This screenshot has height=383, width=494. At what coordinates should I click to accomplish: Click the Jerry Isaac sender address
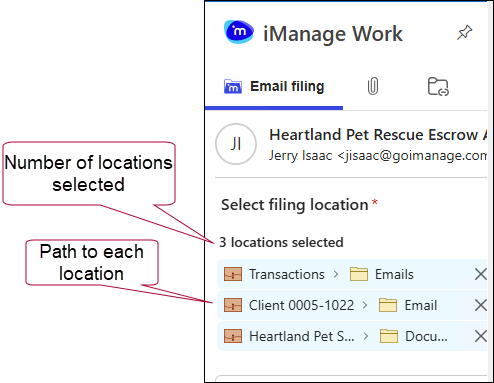coord(378,155)
